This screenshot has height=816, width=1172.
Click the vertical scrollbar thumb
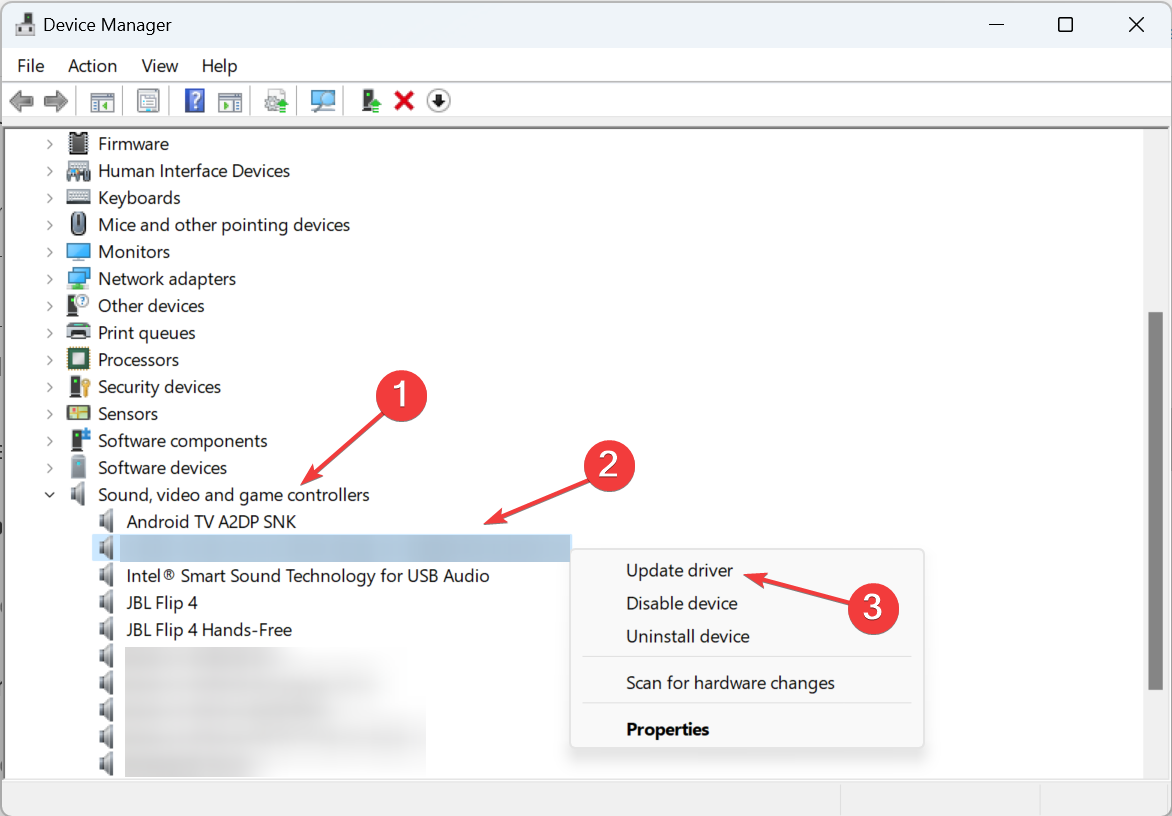tap(1156, 501)
